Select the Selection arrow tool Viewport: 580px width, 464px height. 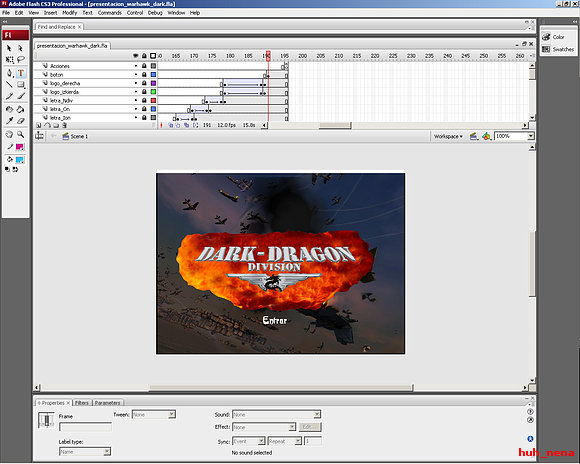coord(9,48)
